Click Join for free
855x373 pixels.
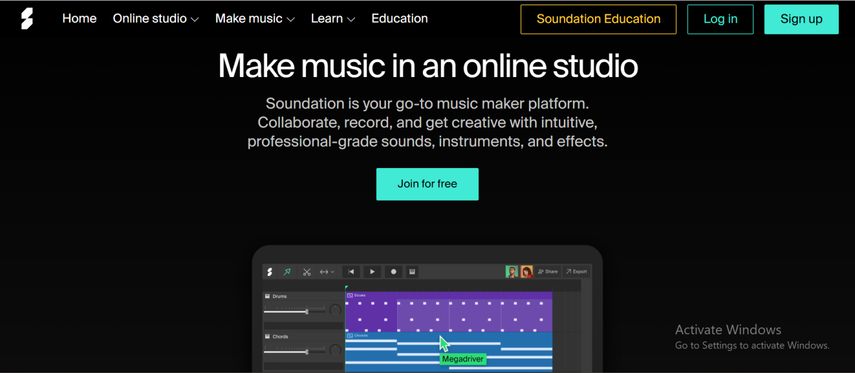[x=427, y=184]
